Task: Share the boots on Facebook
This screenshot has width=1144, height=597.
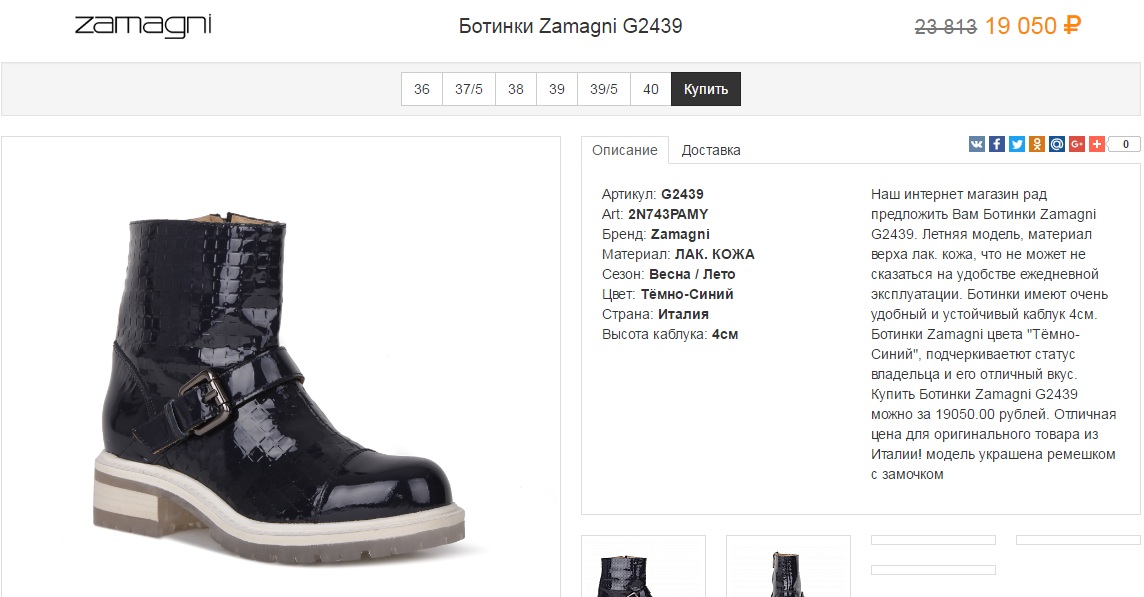Action: 997,144
